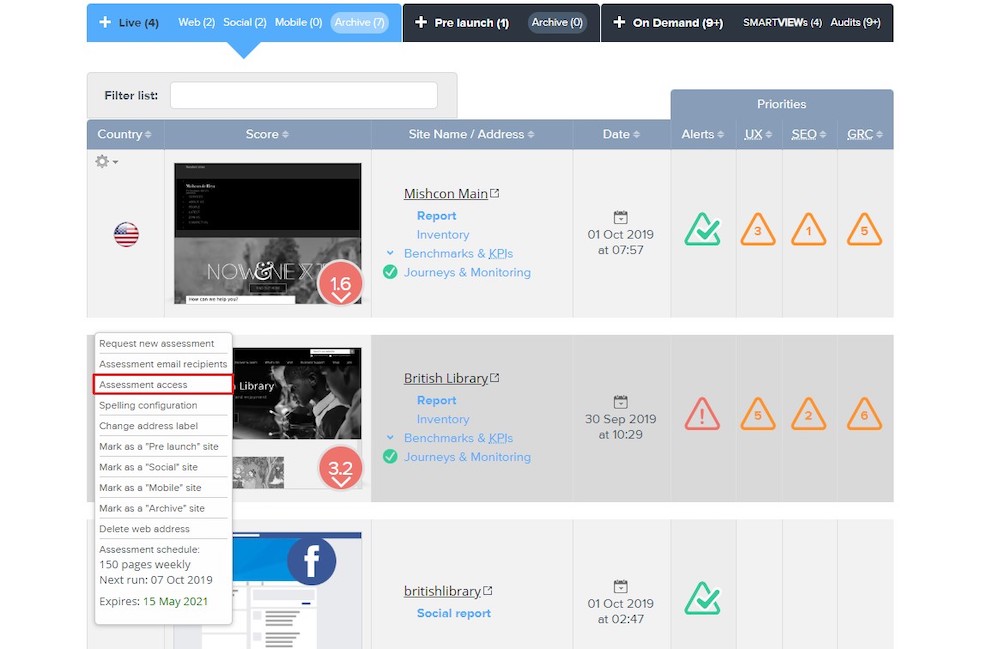Sort by Site Name / Address column

(x=471, y=134)
